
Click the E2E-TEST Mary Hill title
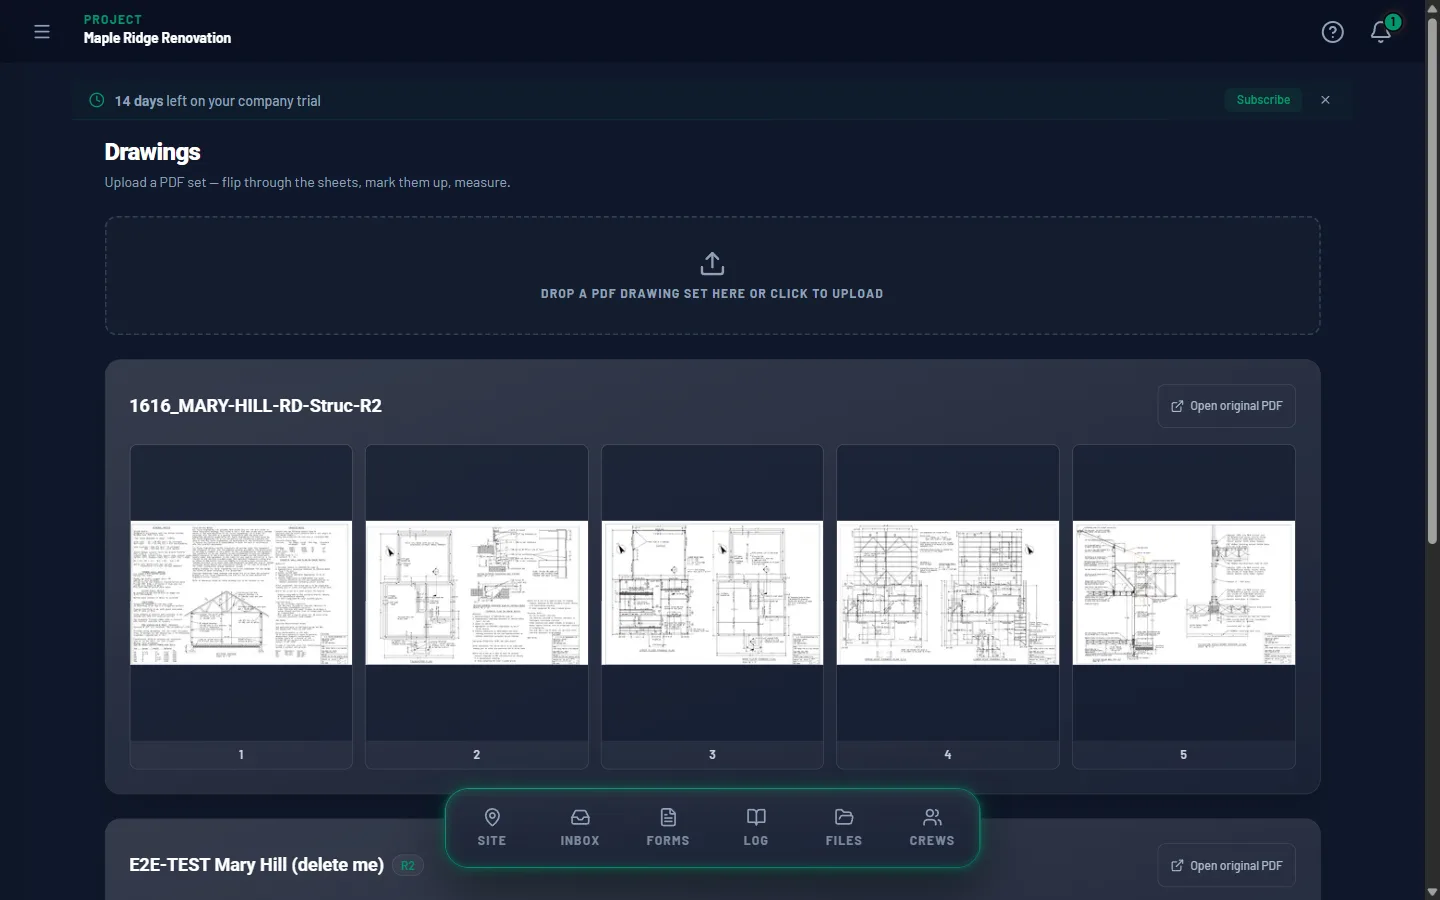tap(256, 865)
